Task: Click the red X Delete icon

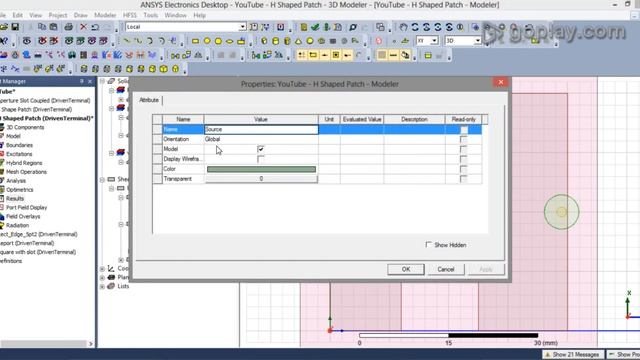Action: [x=83, y=27]
